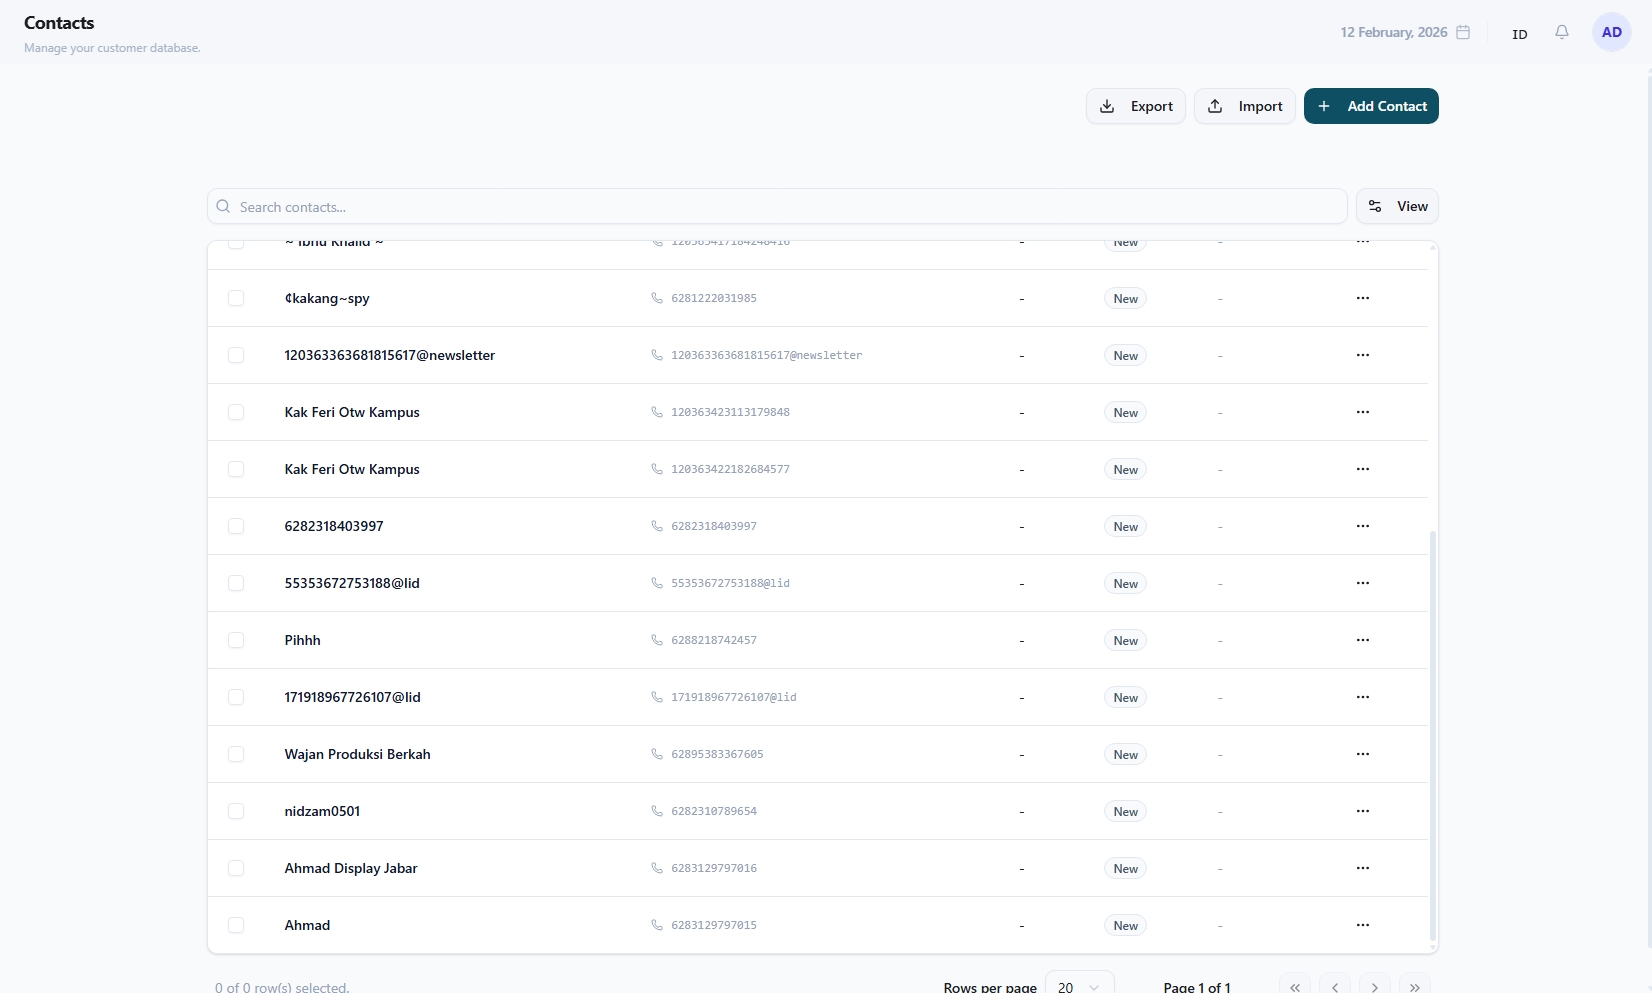Focus the Search contacts input field
This screenshot has width=1652, height=993.
(x=776, y=207)
